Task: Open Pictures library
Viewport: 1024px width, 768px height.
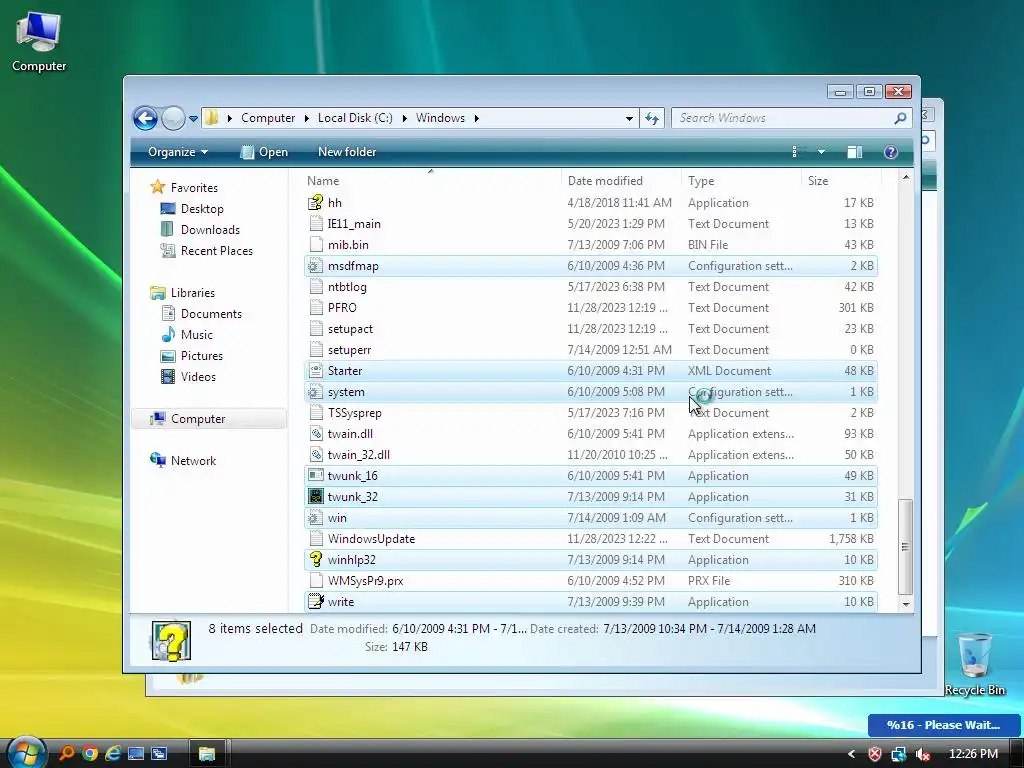Action: (x=202, y=356)
